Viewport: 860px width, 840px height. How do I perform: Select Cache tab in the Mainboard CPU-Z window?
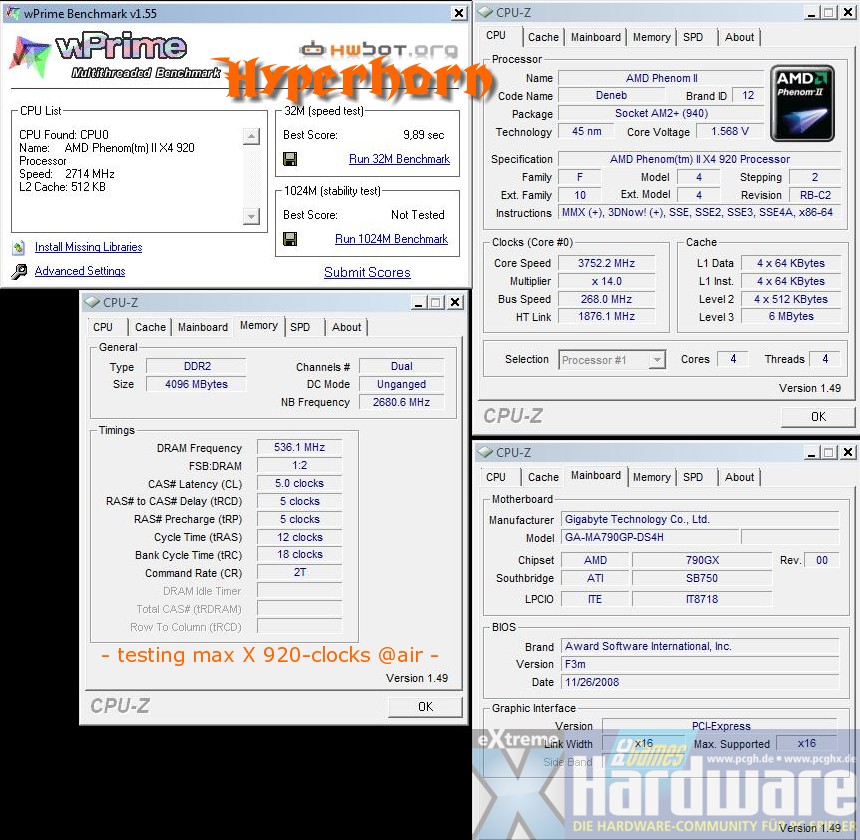(543, 477)
